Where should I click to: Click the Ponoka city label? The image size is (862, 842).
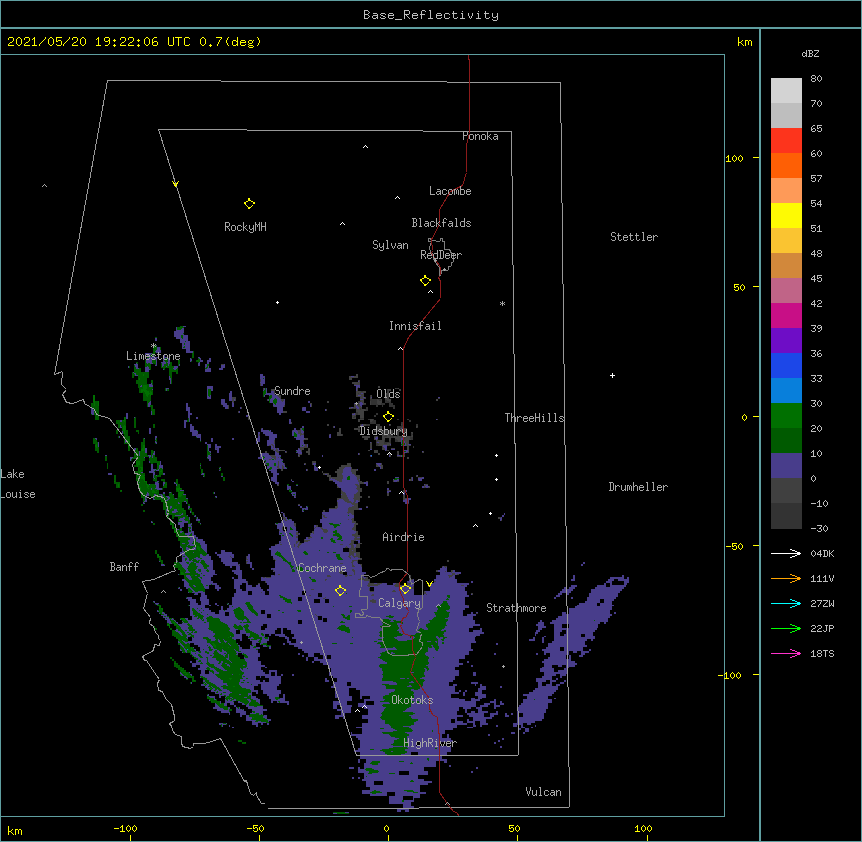coord(480,136)
